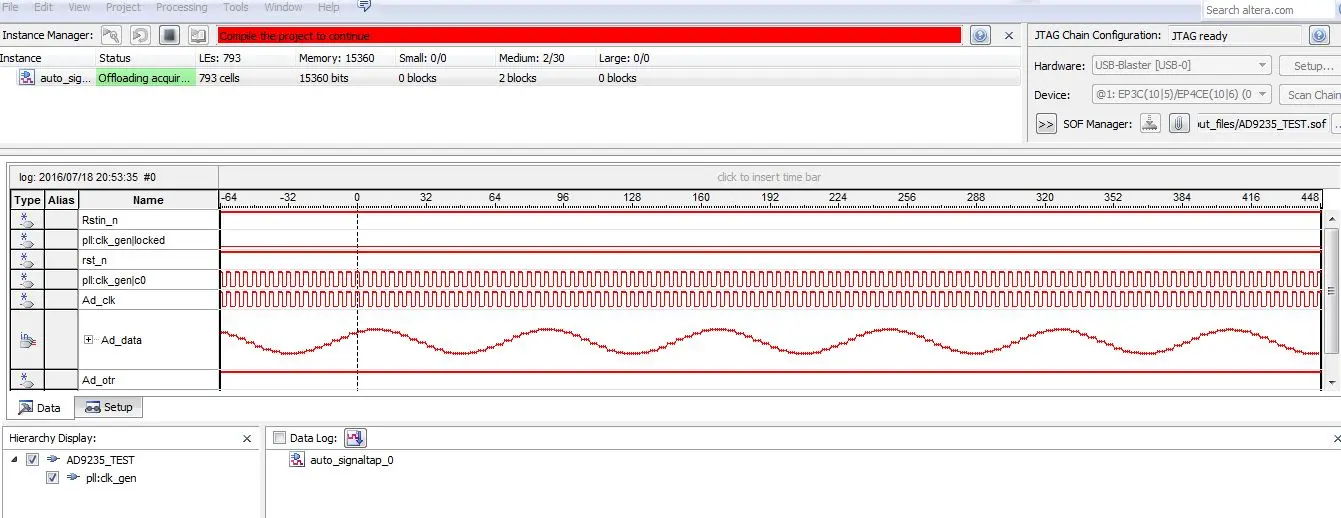
Task: Click the type icon of Rstin_n signal
Action: 28,220
